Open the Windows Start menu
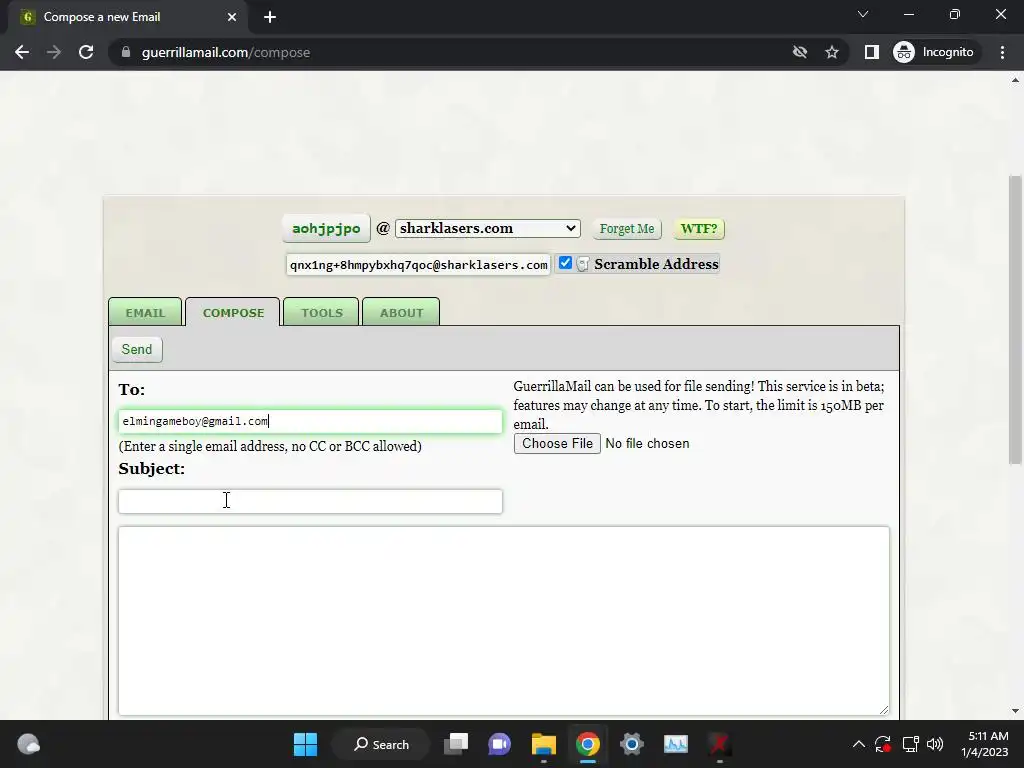This screenshot has width=1024, height=768. pyautogui.click(x=305, y=744)
